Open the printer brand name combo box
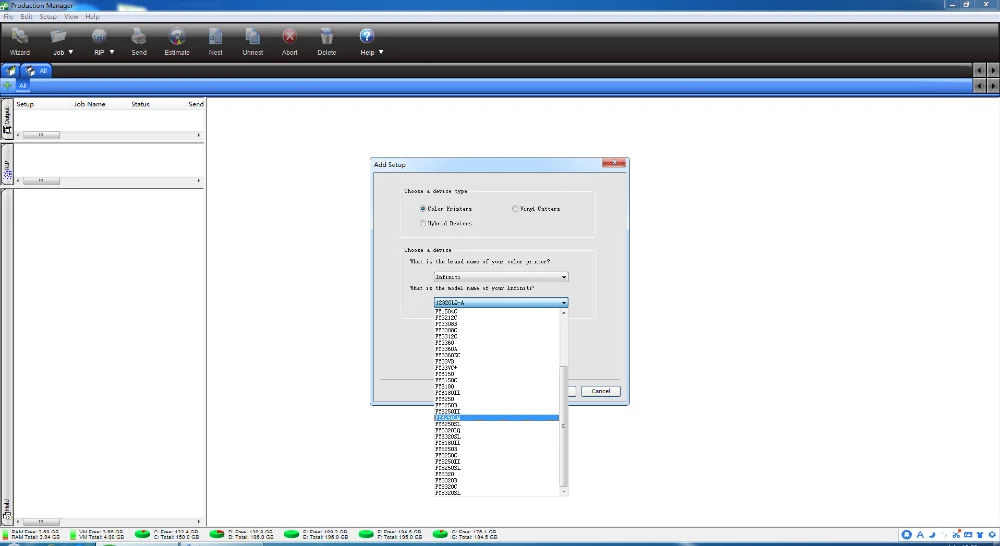 click(x=501, y=277)
